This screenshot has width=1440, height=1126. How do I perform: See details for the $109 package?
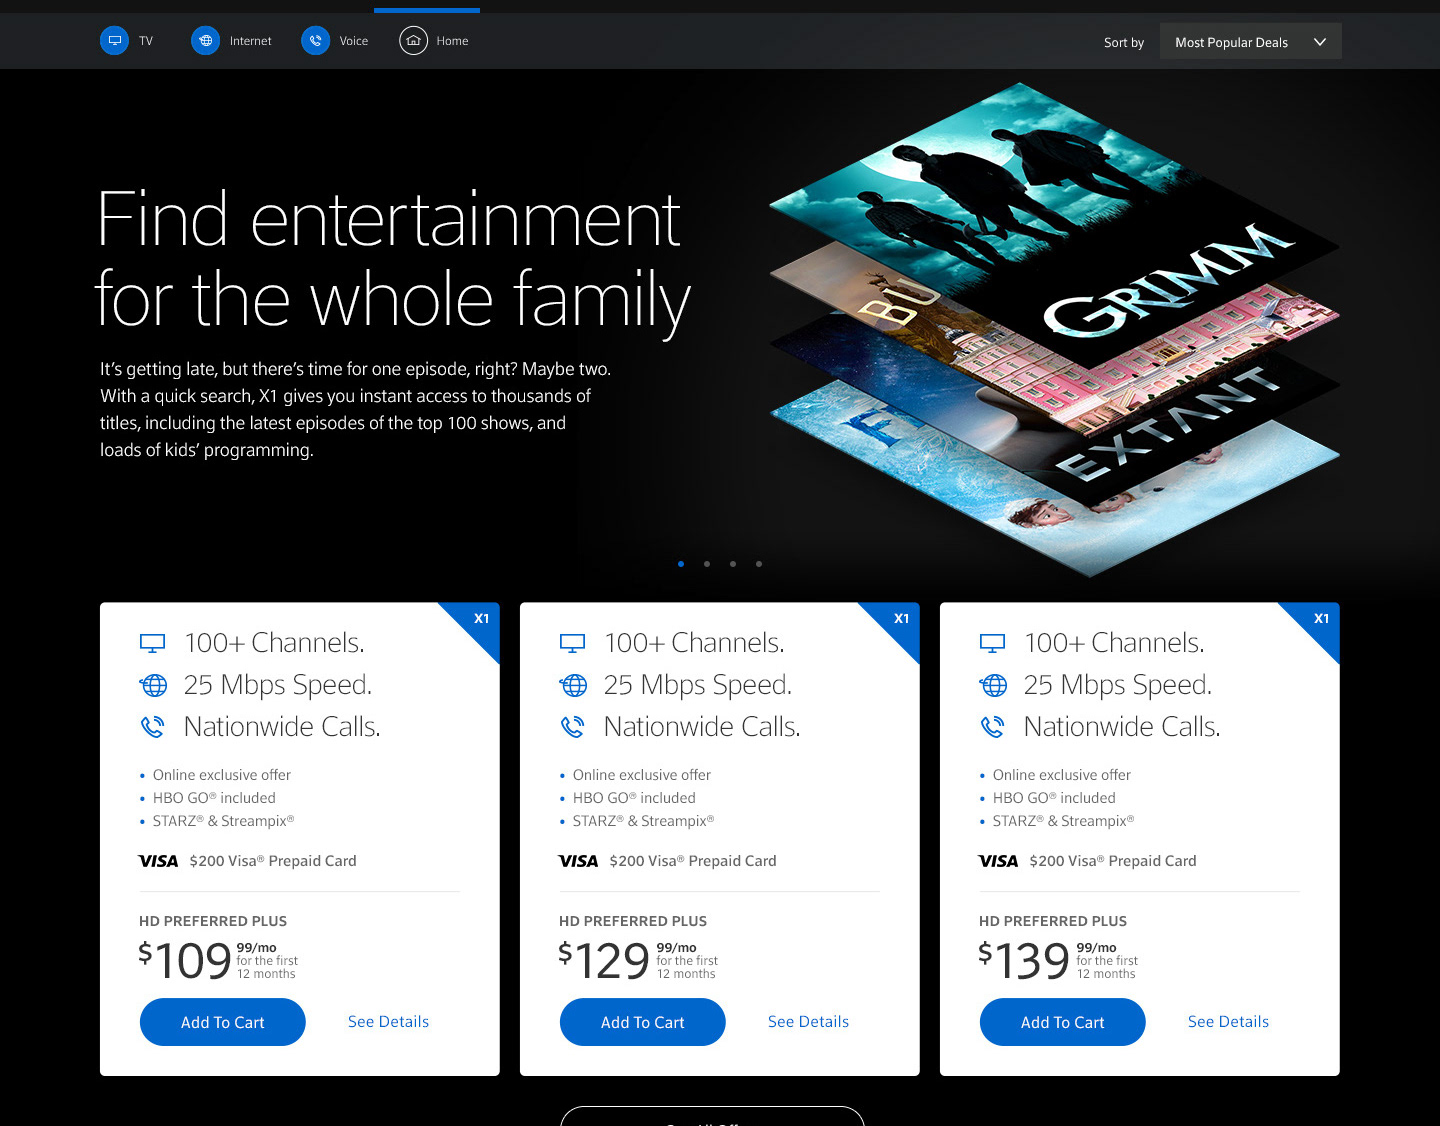pyautogui.click(x=388, y=1022)
